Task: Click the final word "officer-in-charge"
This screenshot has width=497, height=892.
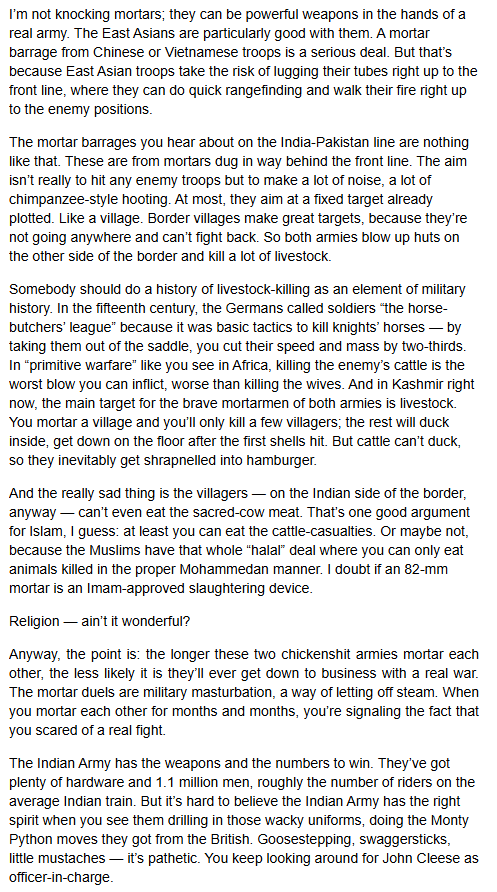Action: [61, 878]
